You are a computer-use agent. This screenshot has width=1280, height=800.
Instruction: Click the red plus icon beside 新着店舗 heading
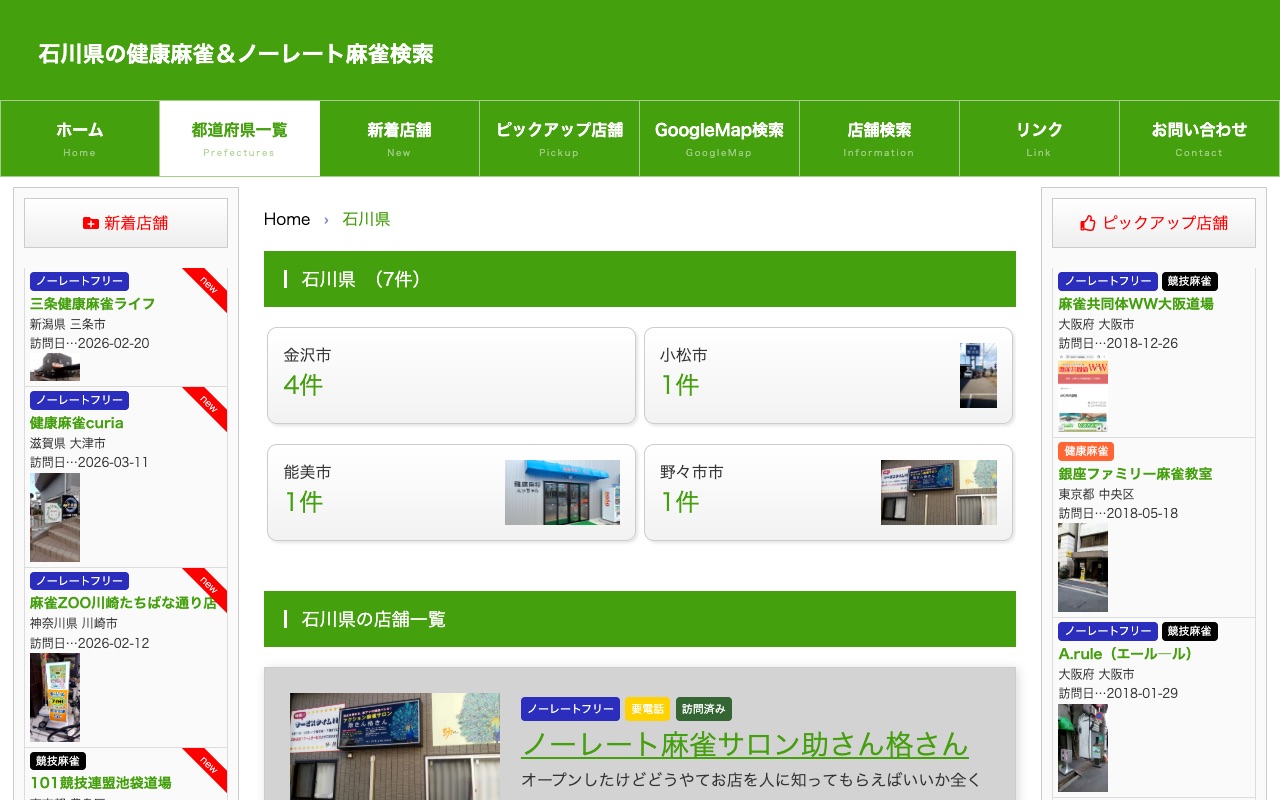click(91, 223)
